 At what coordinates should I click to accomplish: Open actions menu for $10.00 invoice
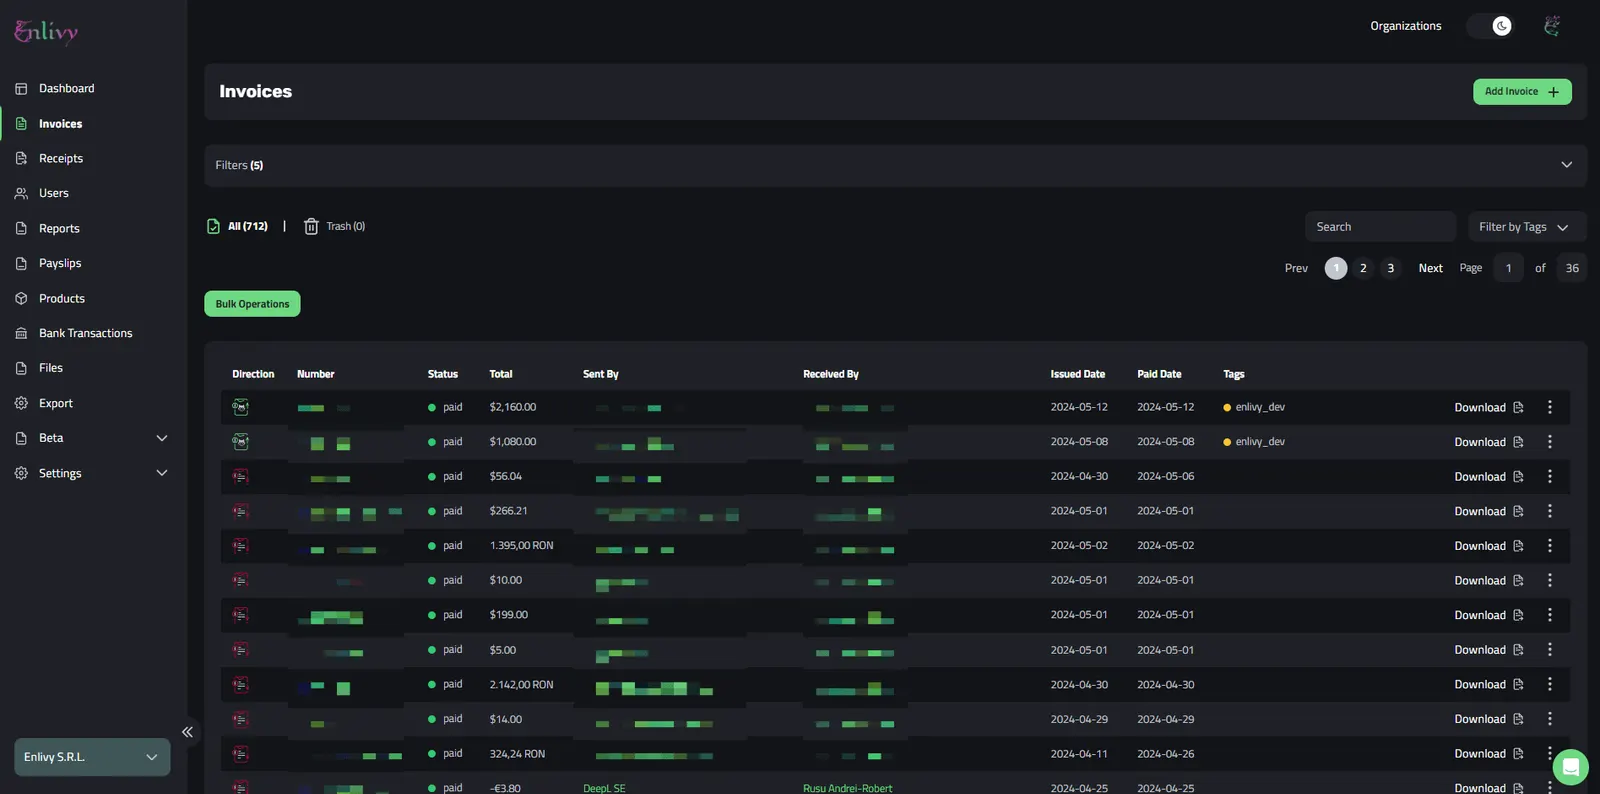pos(1550,581)
